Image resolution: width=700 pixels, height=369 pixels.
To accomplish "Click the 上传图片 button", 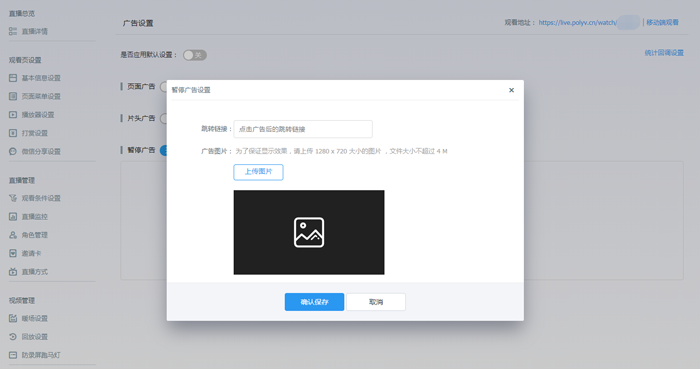I will coord(258,172).
